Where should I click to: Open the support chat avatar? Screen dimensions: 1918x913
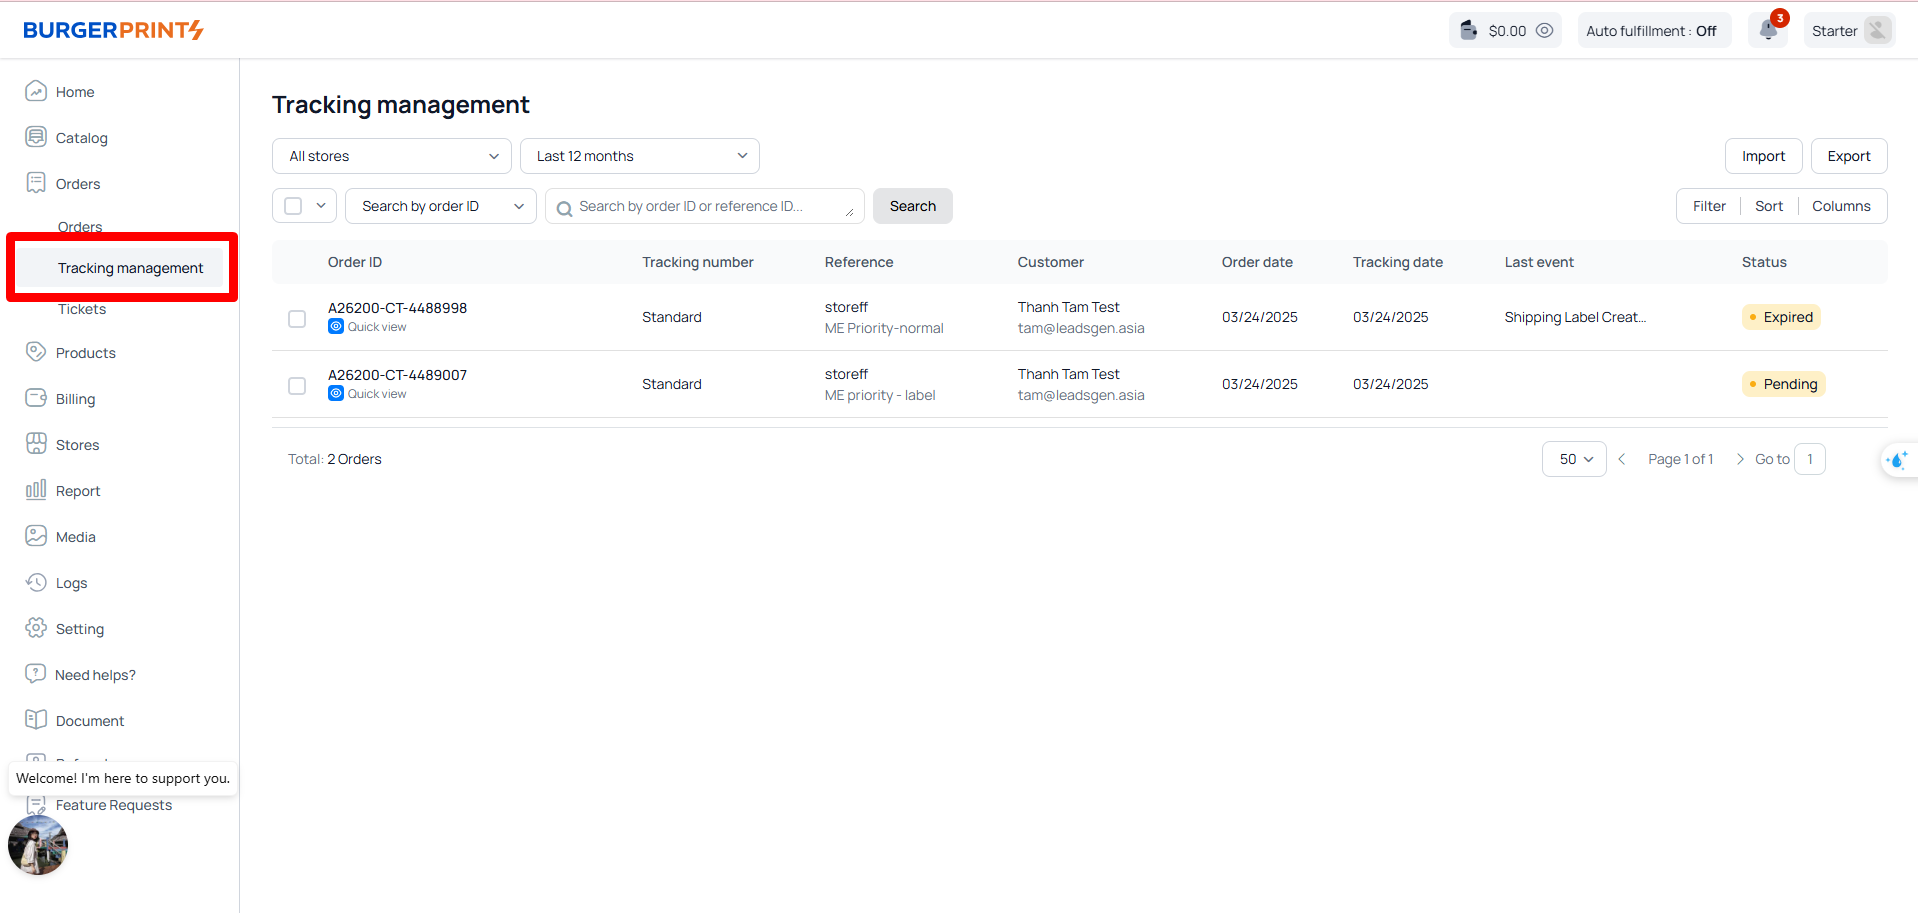click(38, 845)
